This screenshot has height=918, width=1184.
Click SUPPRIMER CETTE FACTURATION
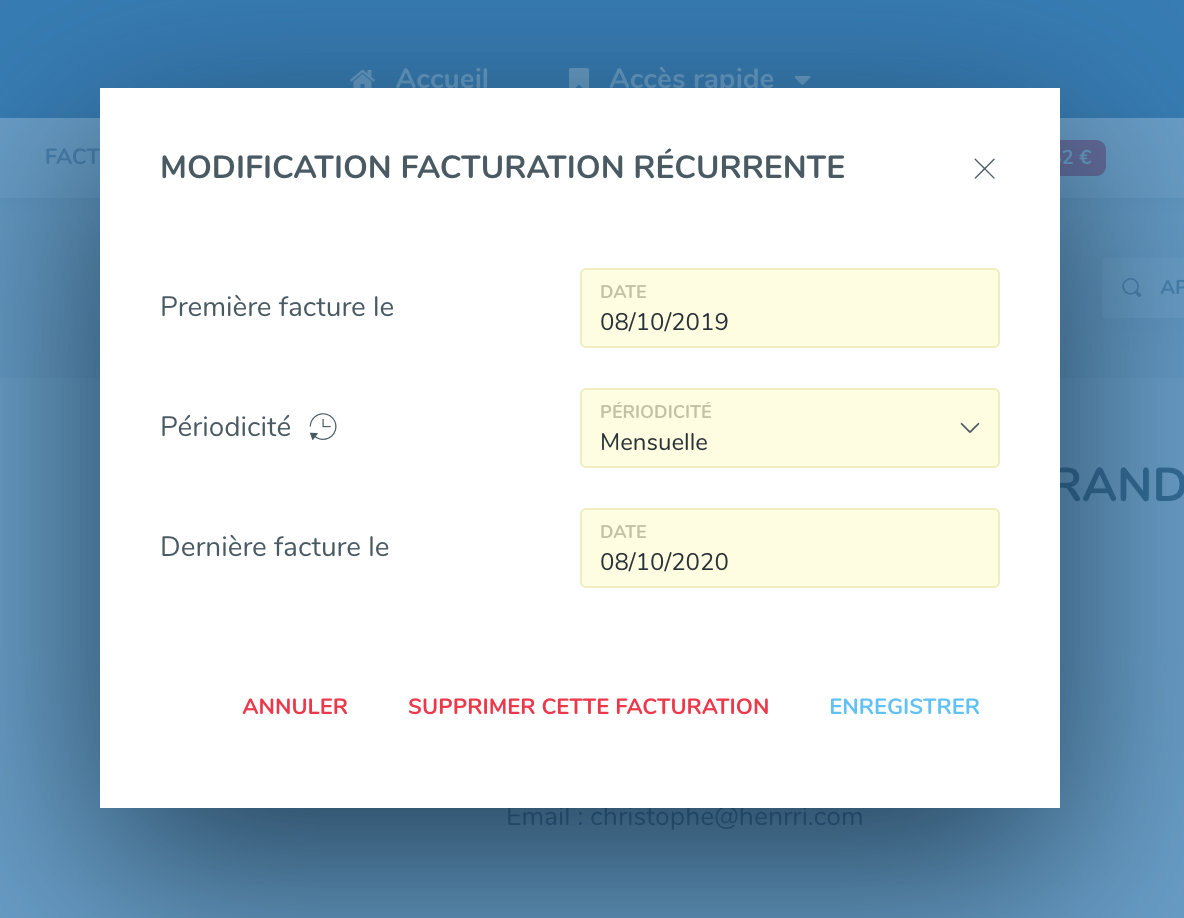(x=588, y=707)
